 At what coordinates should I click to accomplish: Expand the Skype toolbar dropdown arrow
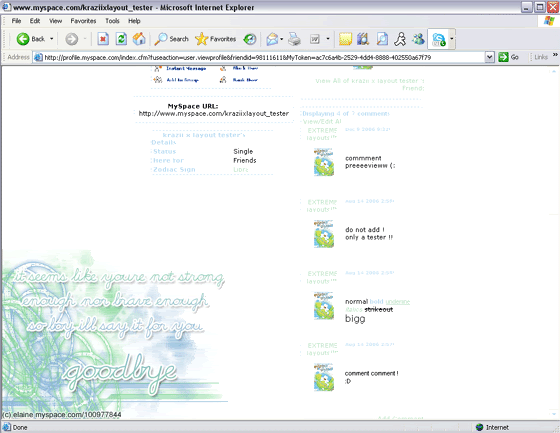pos(452,39)
